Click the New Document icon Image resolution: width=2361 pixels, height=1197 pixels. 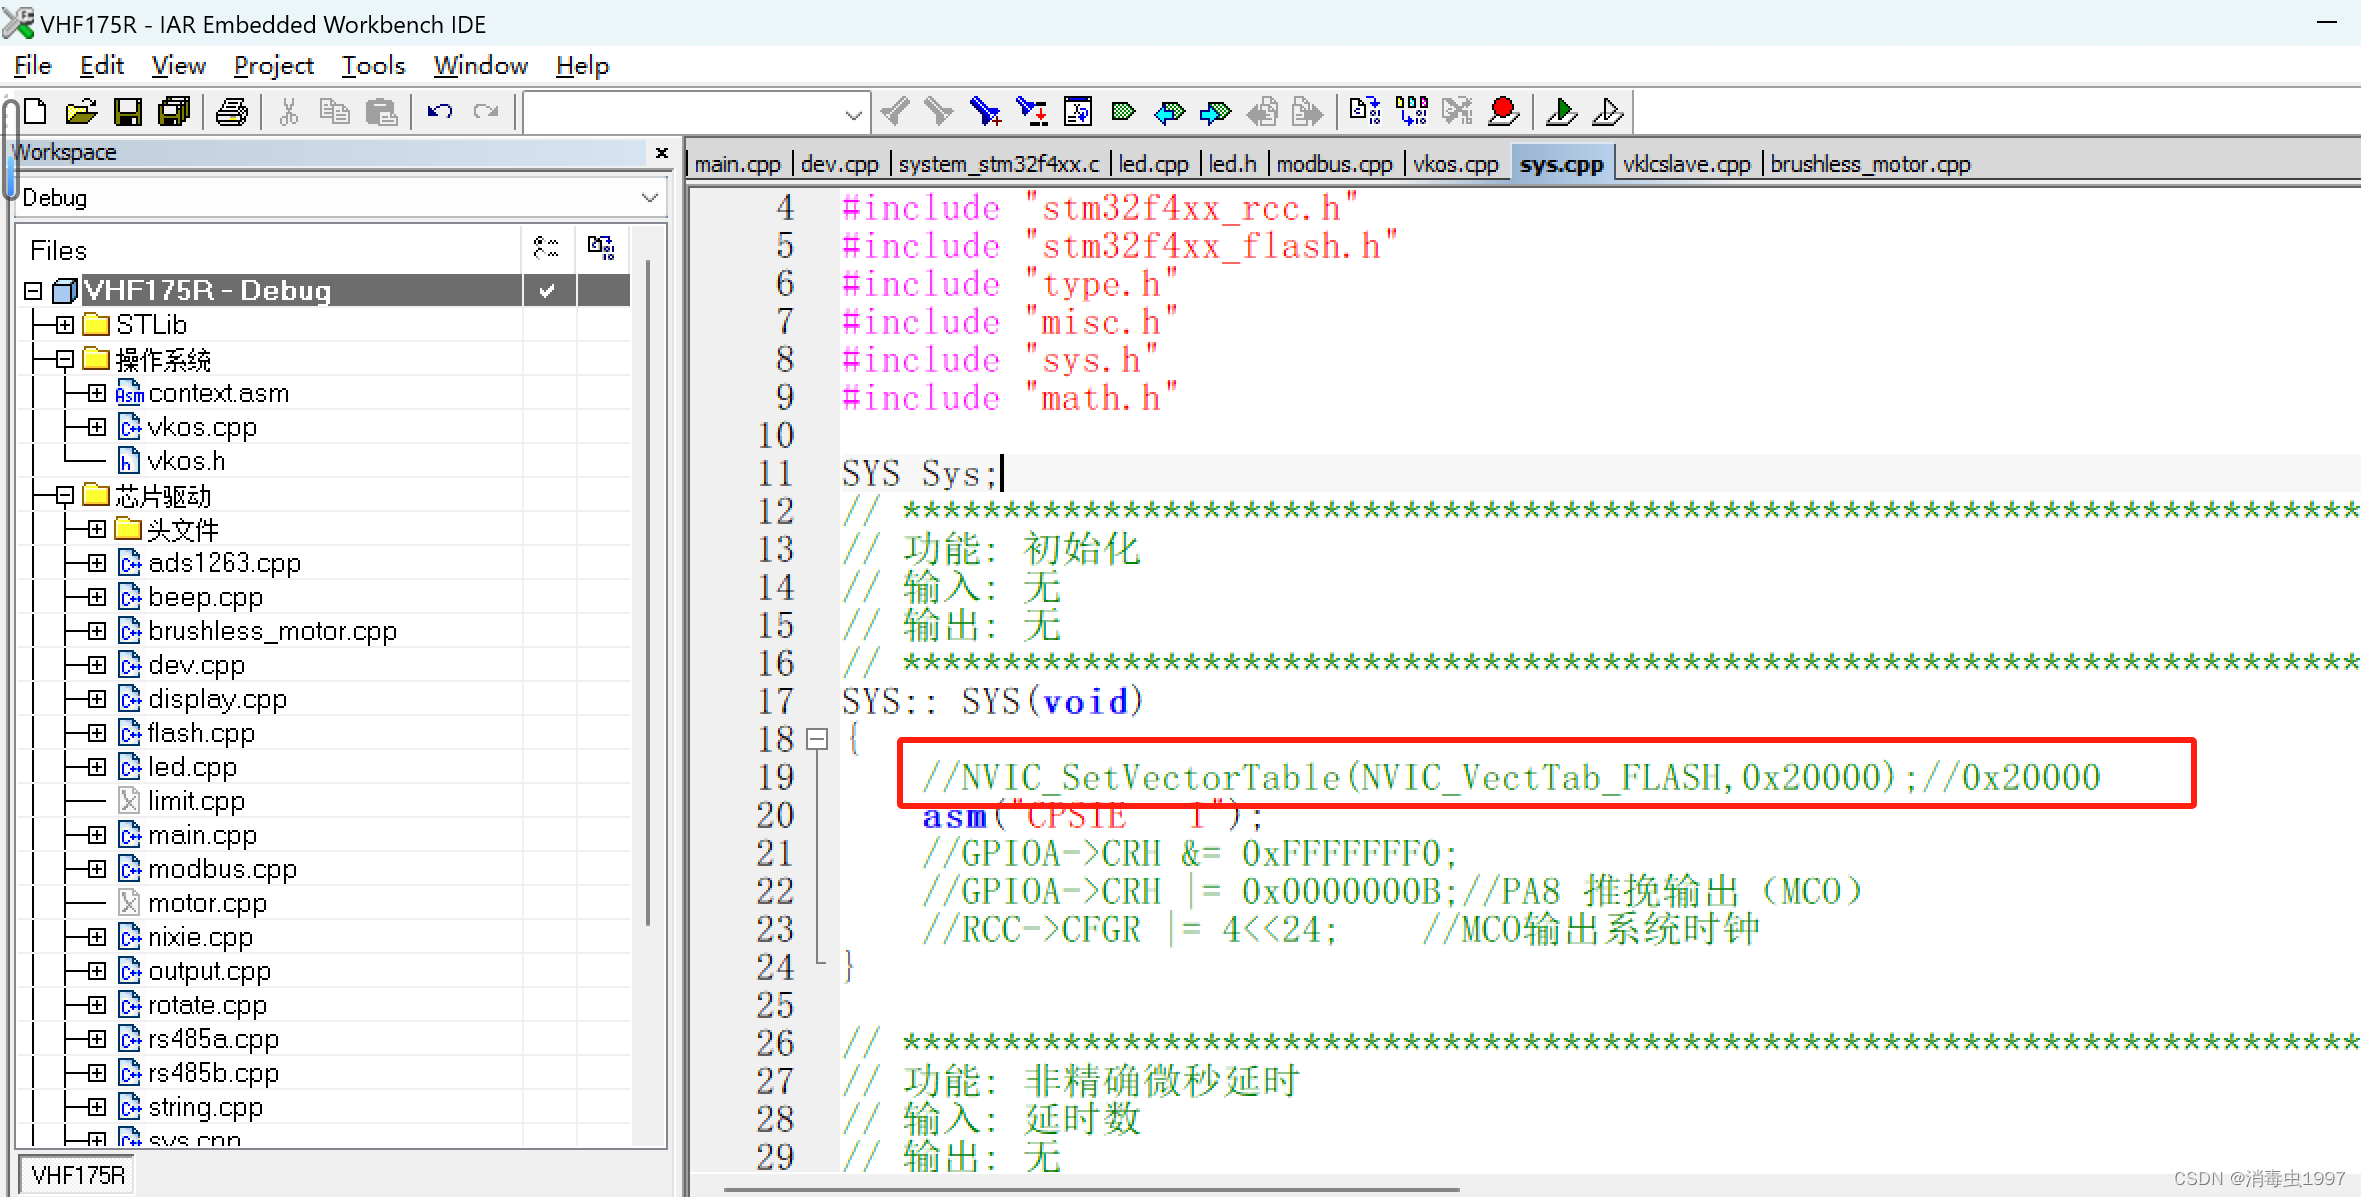coord(36,112)
